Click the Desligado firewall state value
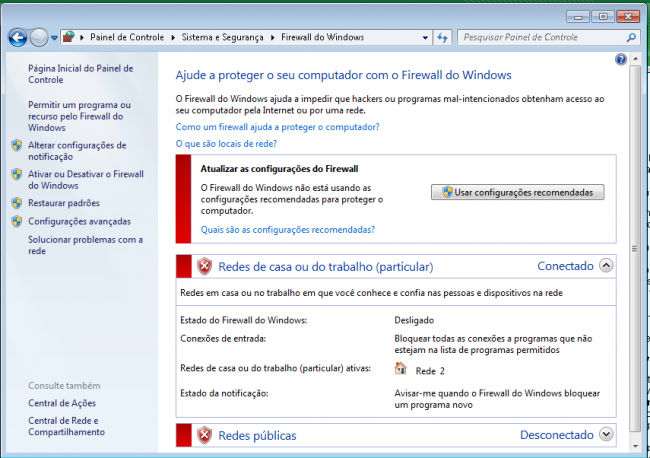The height and width of the screenshot is (458, 650). point(414,320)
